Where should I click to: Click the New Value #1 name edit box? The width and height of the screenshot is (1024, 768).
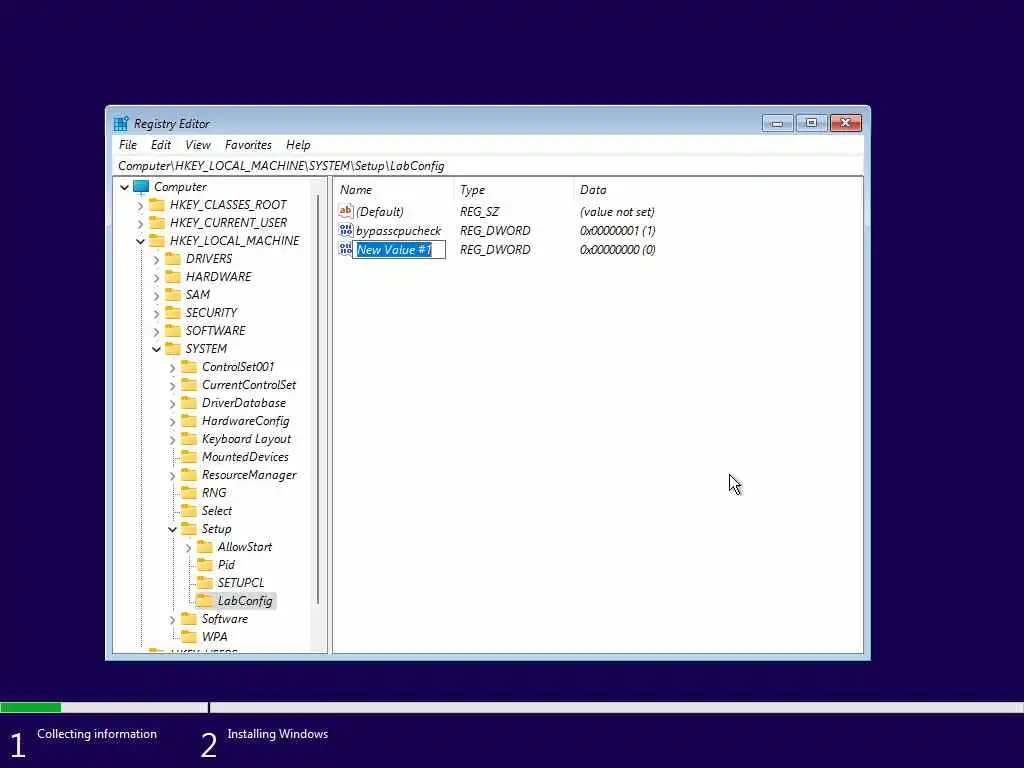pos(399,249)
